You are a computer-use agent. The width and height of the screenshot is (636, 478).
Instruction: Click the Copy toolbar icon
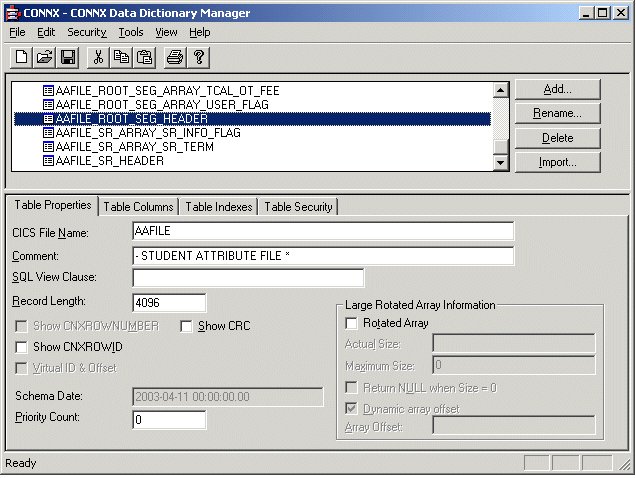click(121, 57)
